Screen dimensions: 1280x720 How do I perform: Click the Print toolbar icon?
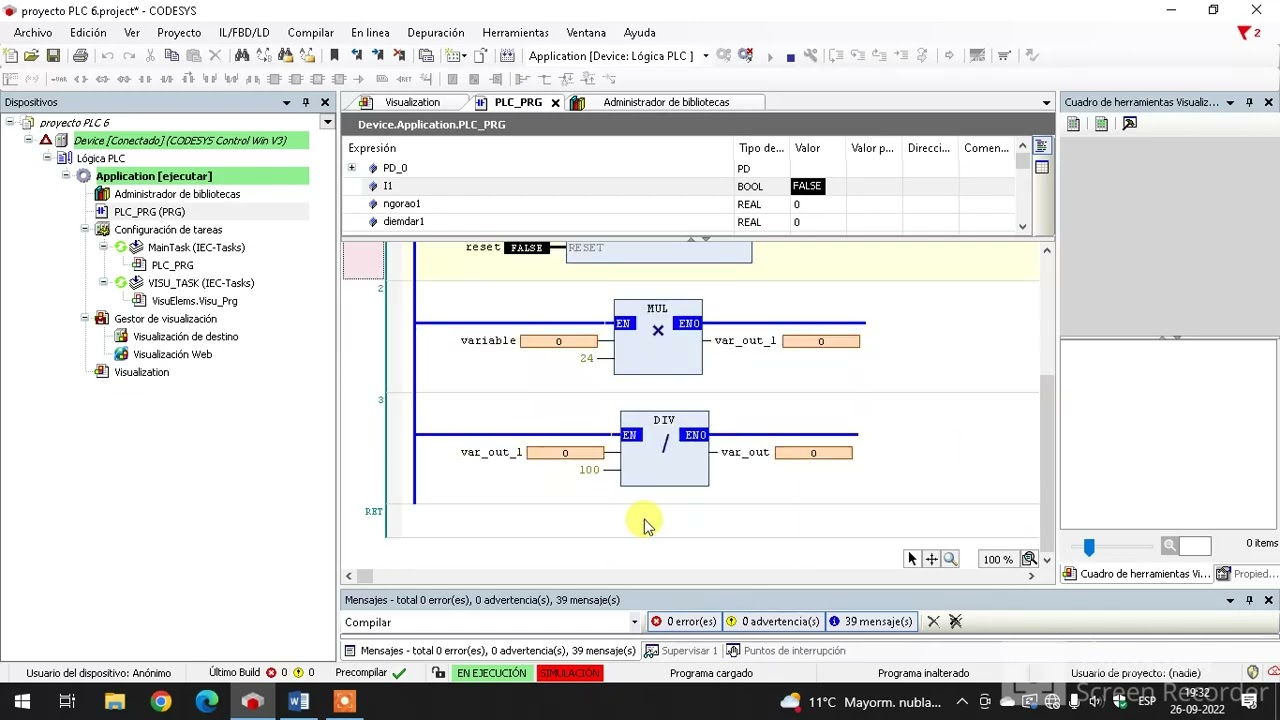pos(80,56)
